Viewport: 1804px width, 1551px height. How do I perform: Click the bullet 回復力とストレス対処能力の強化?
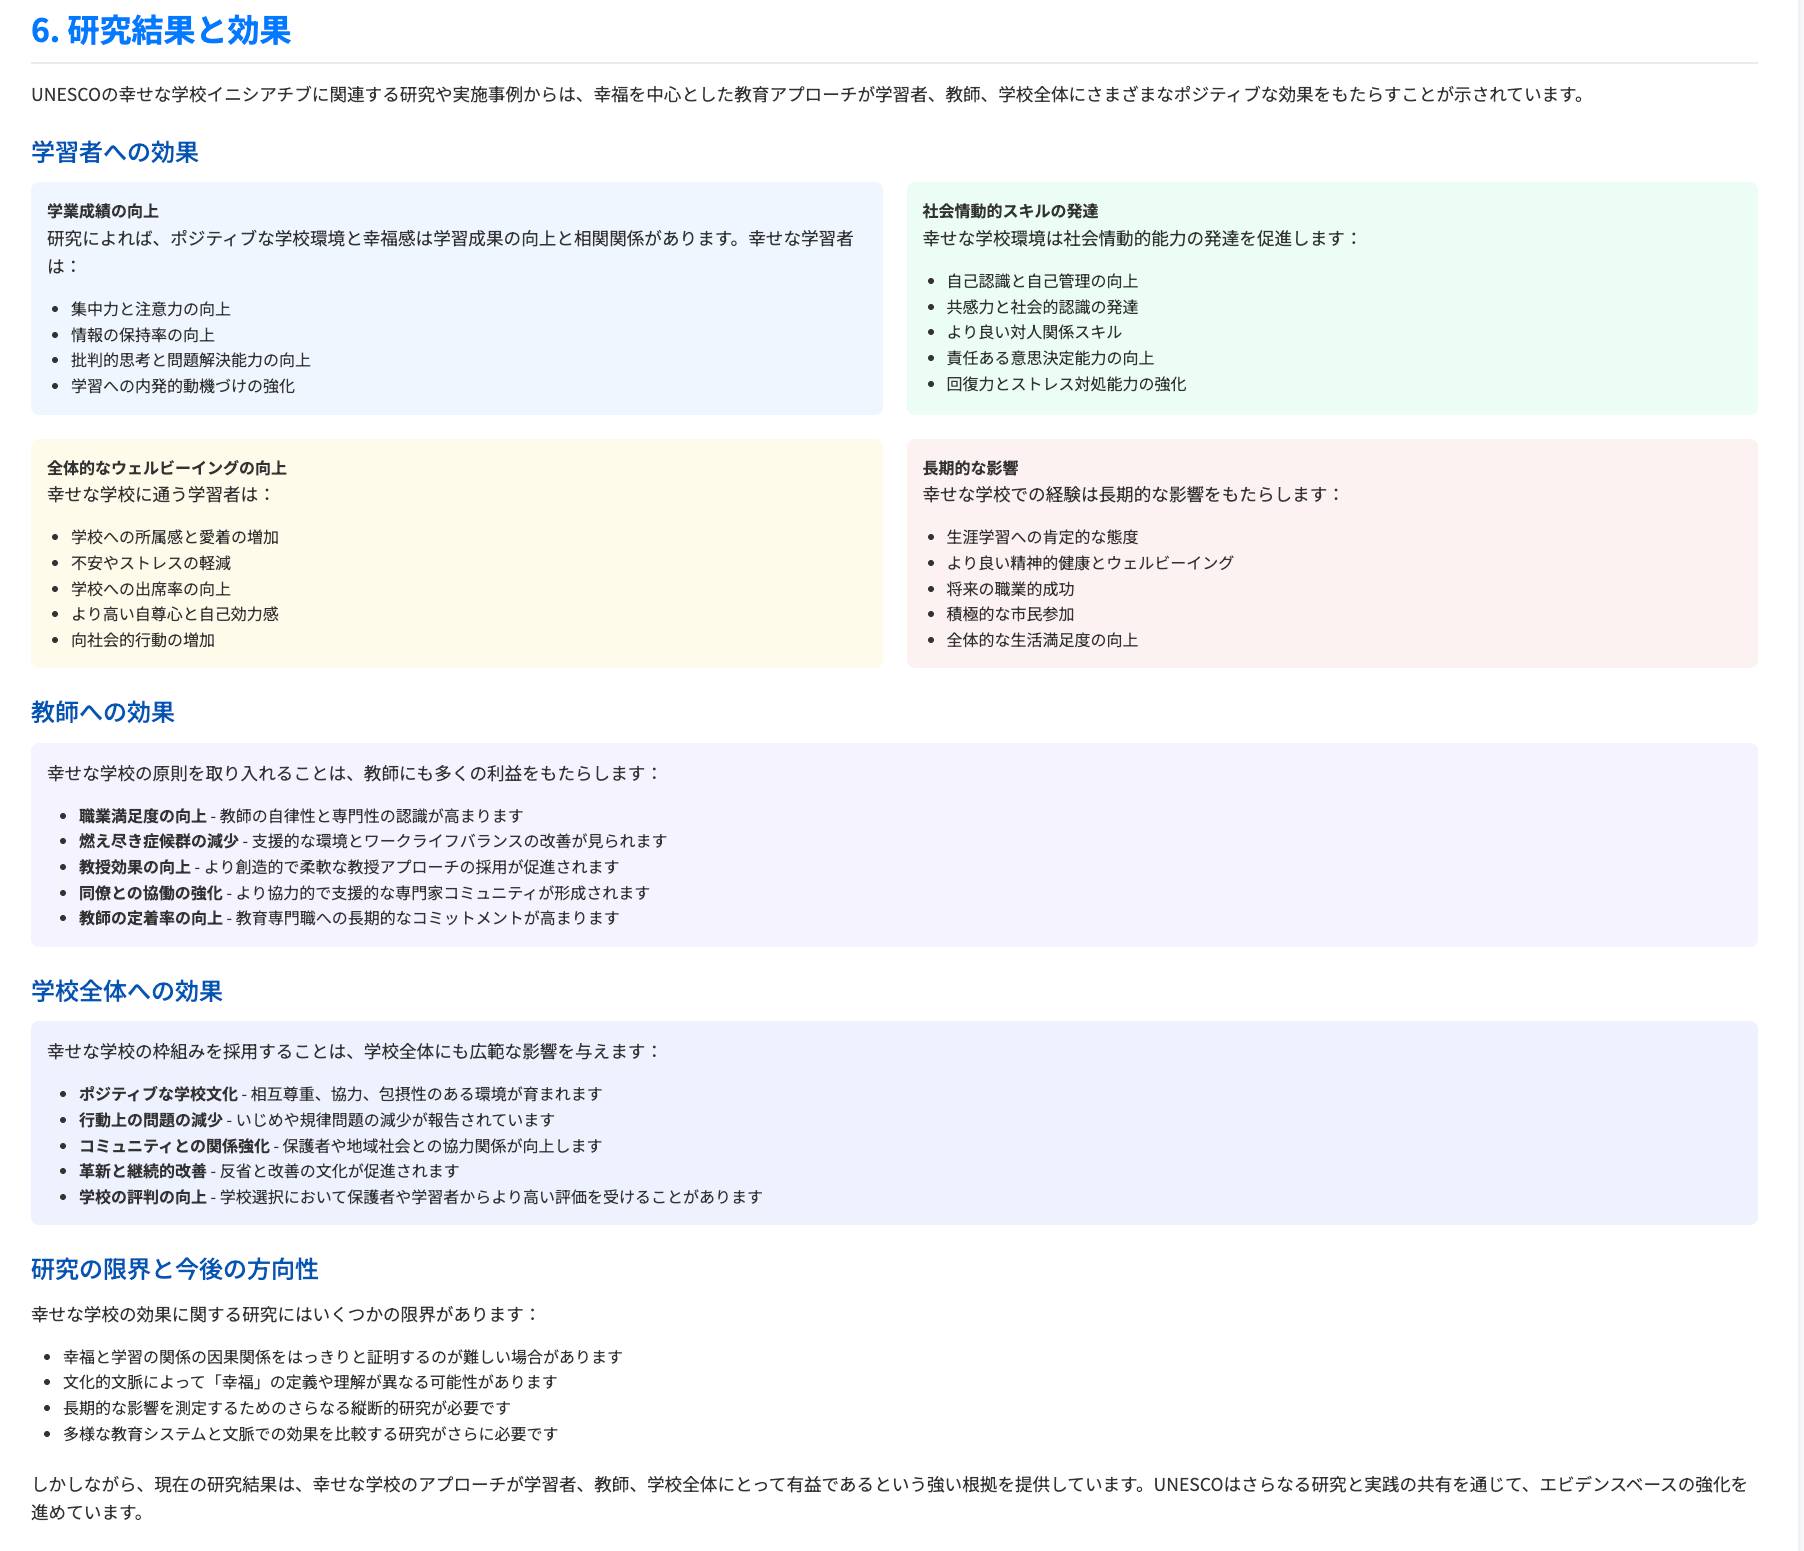pos(1066,384)
